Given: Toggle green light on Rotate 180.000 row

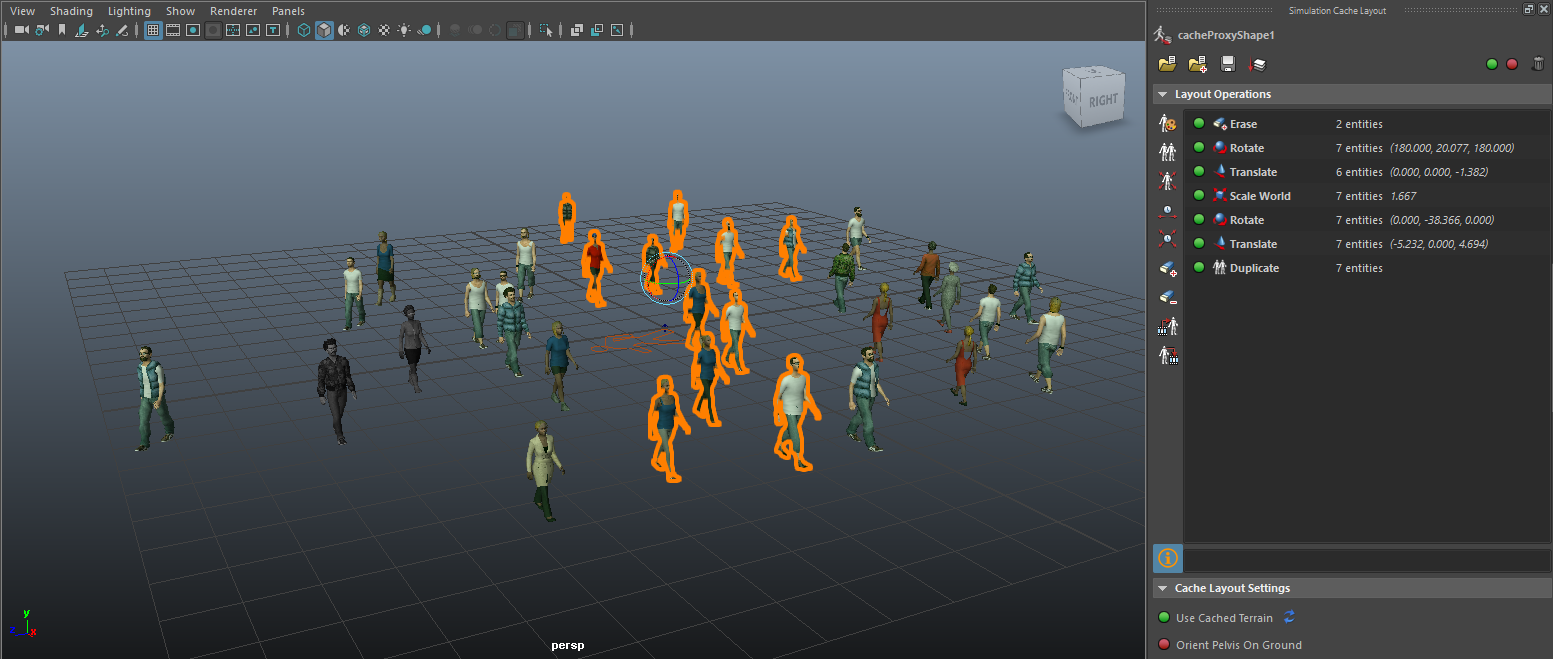Looking at the screenshot, I should 1199,148.
